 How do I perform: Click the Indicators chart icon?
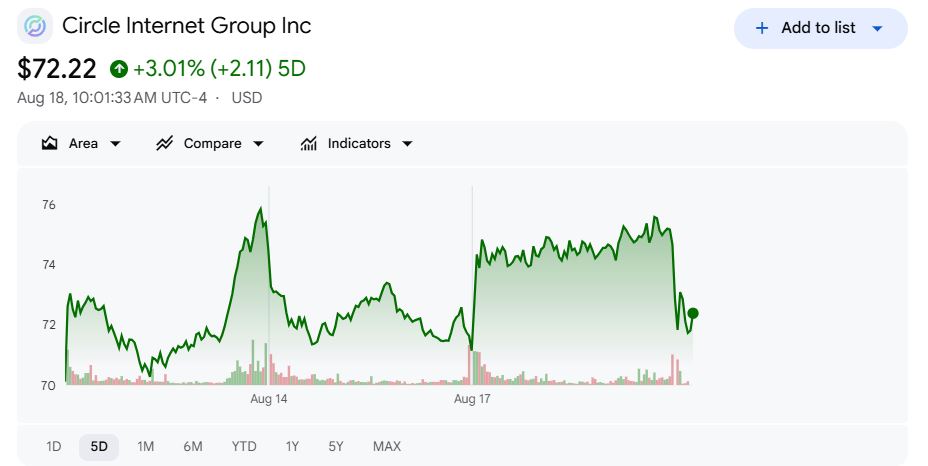[x=308, y=143]
